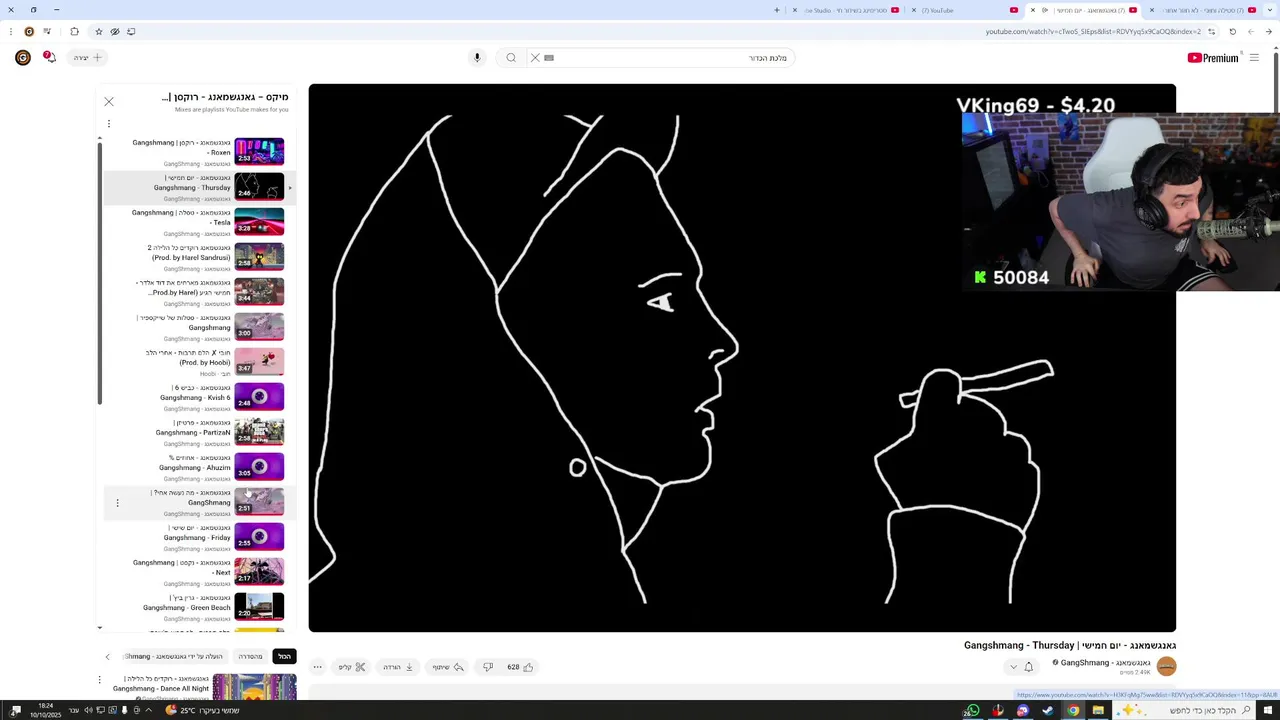Click playlist scrollbar down arrow
The width and height of the screenshot is (1280, 720).
coord(100,627)
